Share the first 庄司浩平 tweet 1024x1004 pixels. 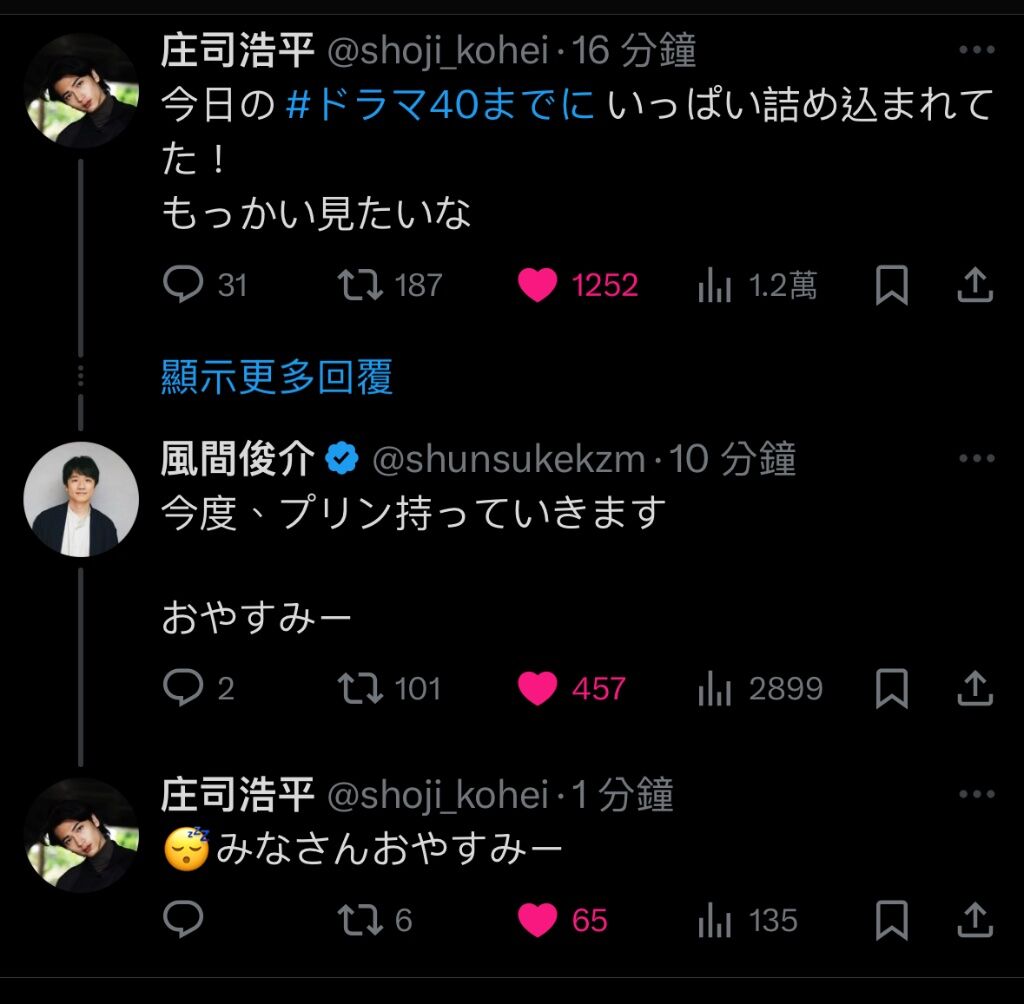(x=974, y=286)
